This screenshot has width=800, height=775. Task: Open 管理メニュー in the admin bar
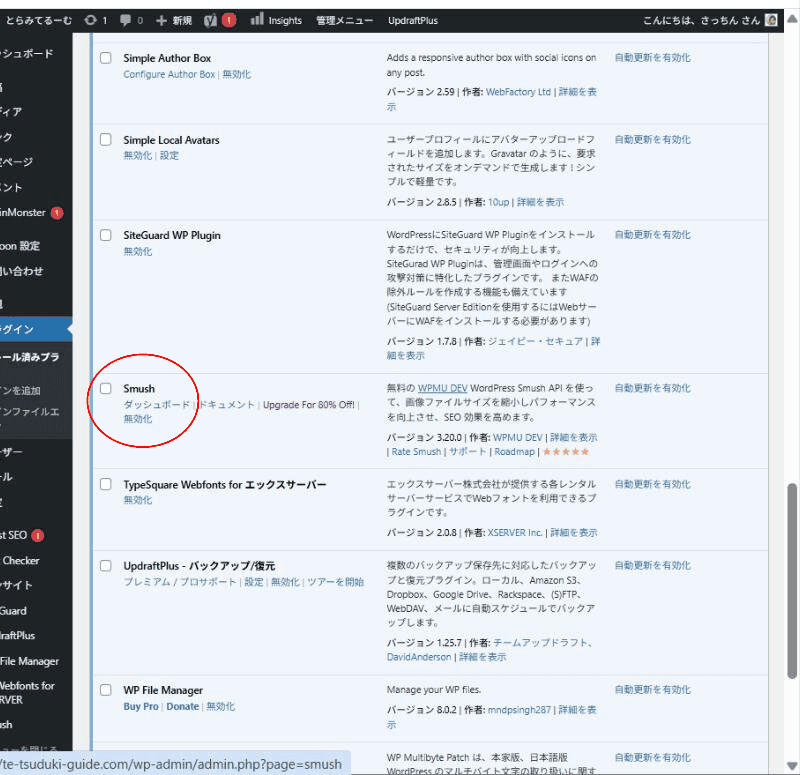[344, 20]
